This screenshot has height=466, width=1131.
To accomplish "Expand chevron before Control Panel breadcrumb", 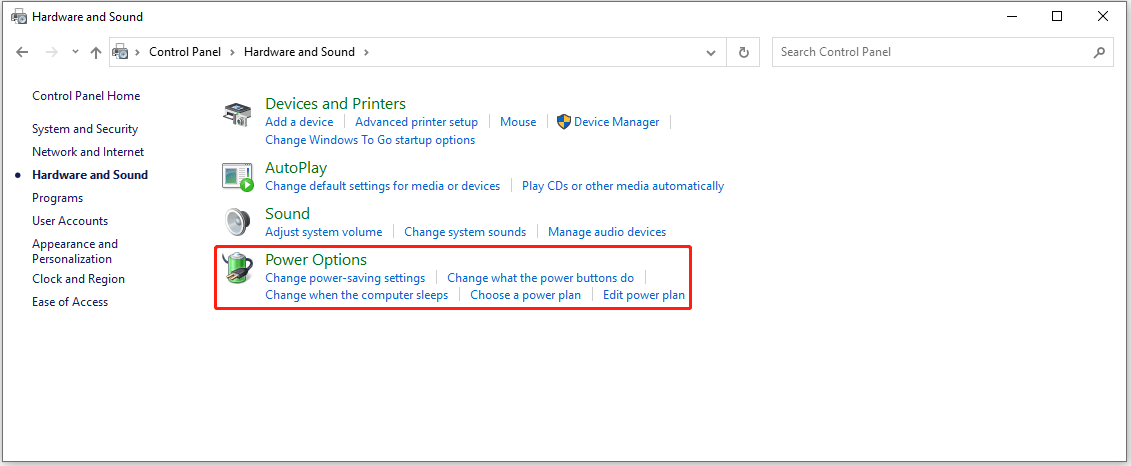I will click(138, 52).
